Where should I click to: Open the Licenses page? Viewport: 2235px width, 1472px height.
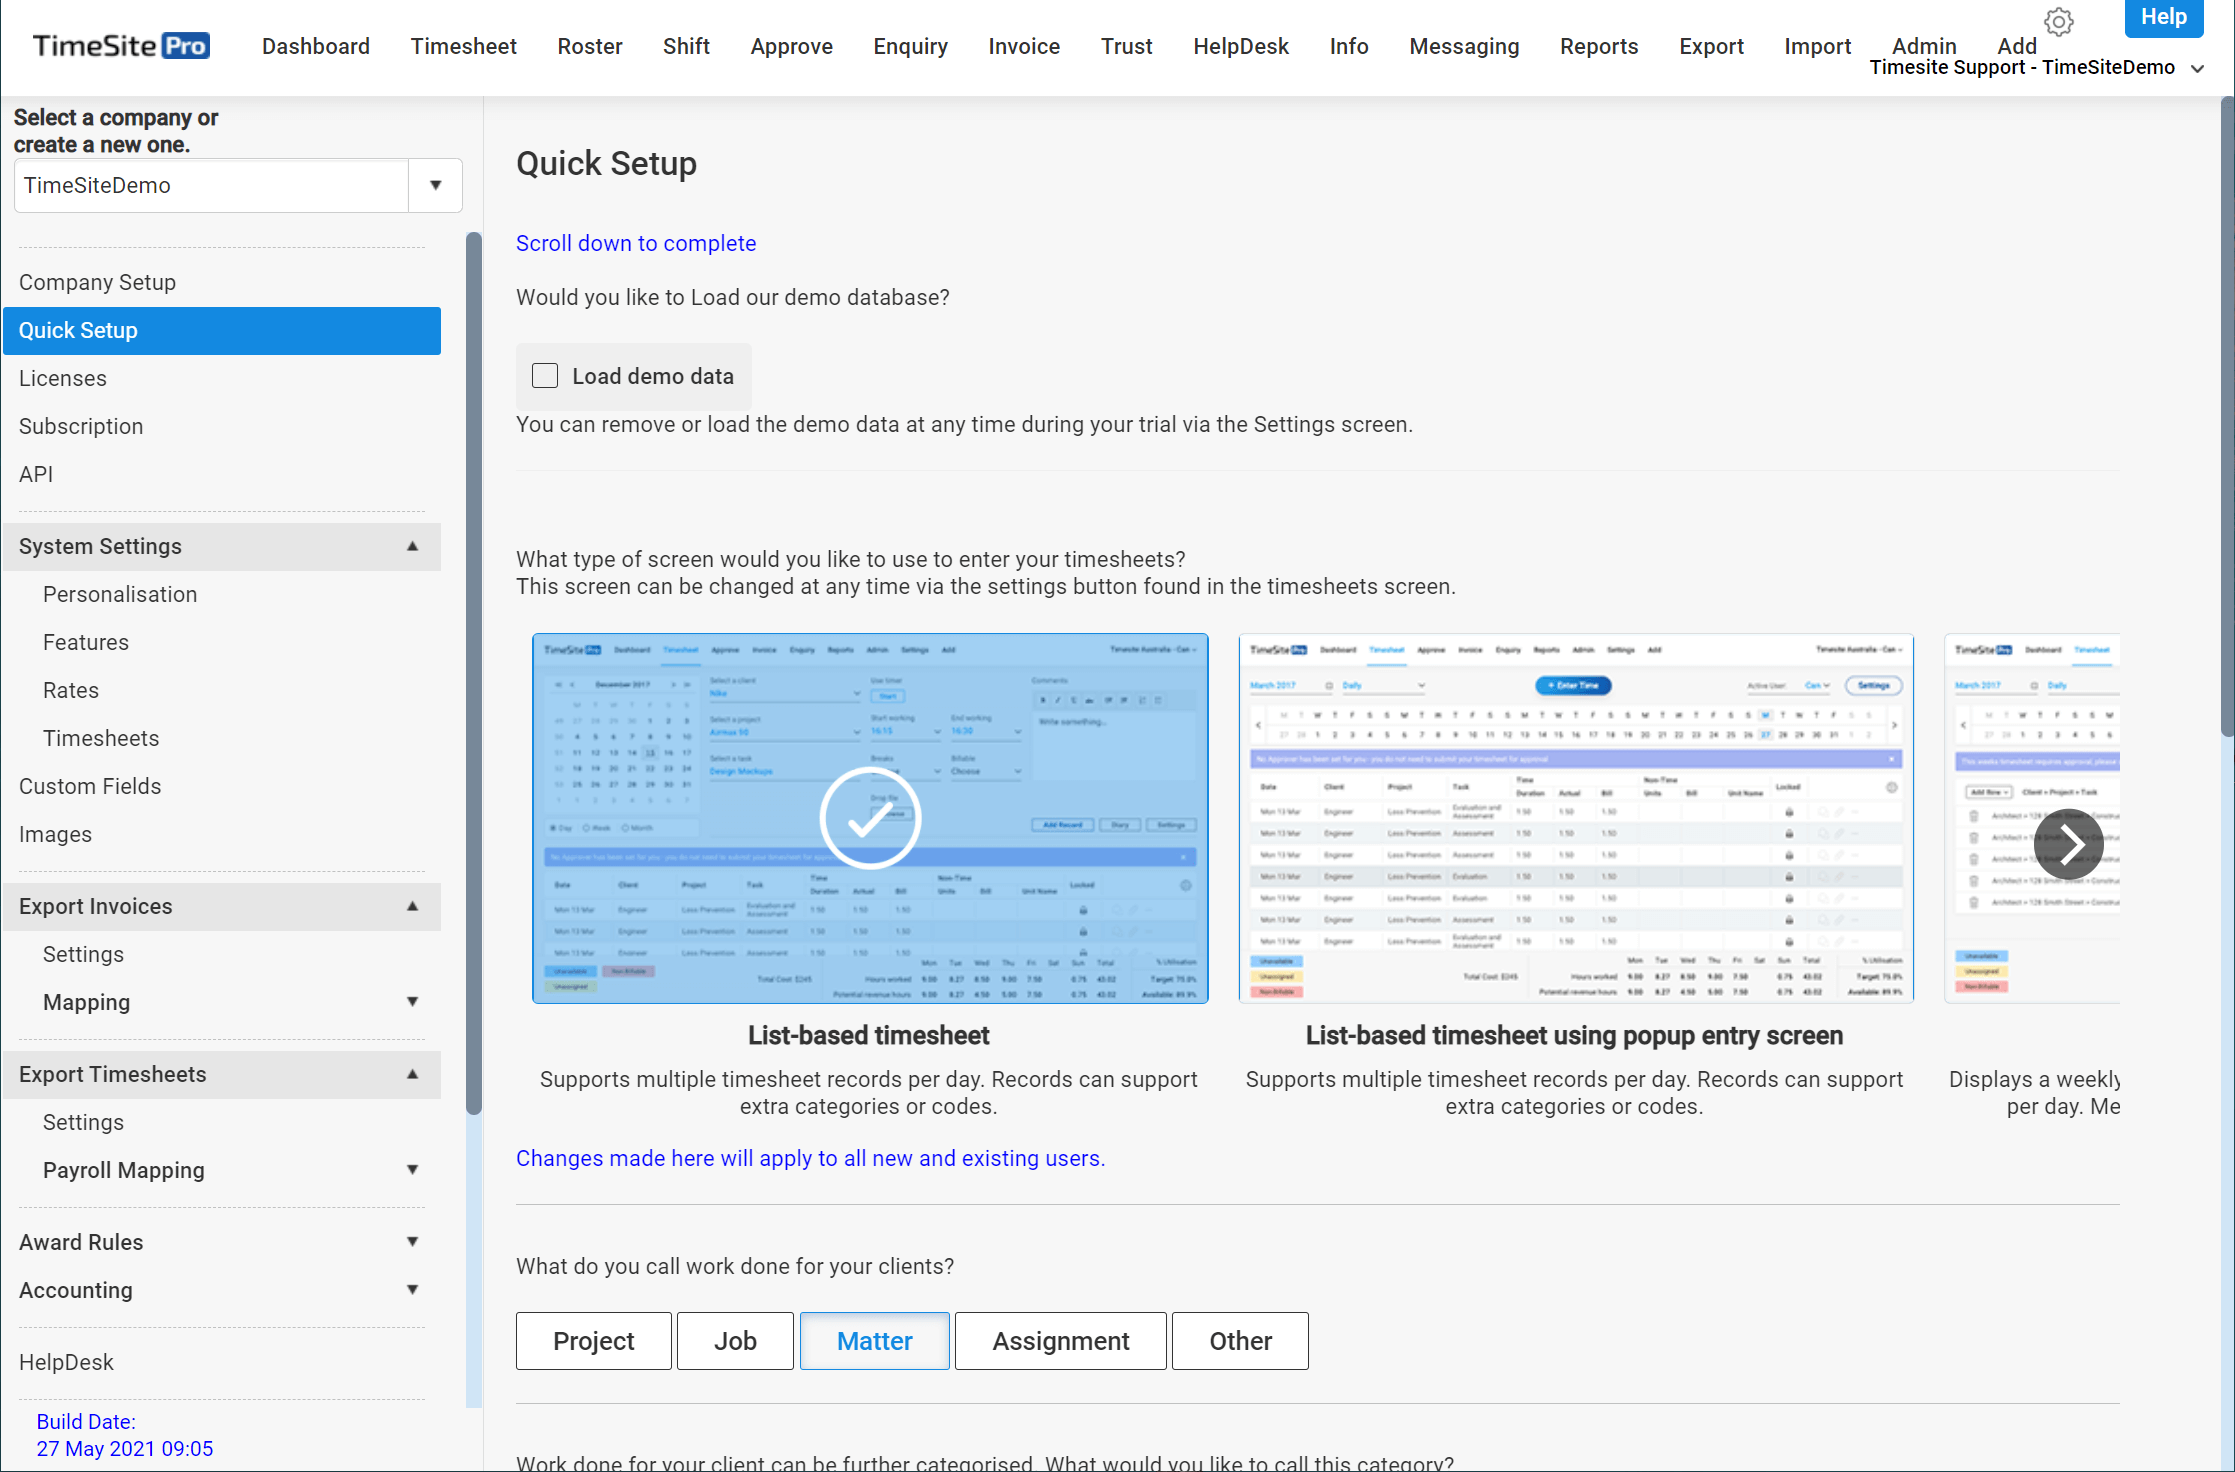click(x=63, y=378)
